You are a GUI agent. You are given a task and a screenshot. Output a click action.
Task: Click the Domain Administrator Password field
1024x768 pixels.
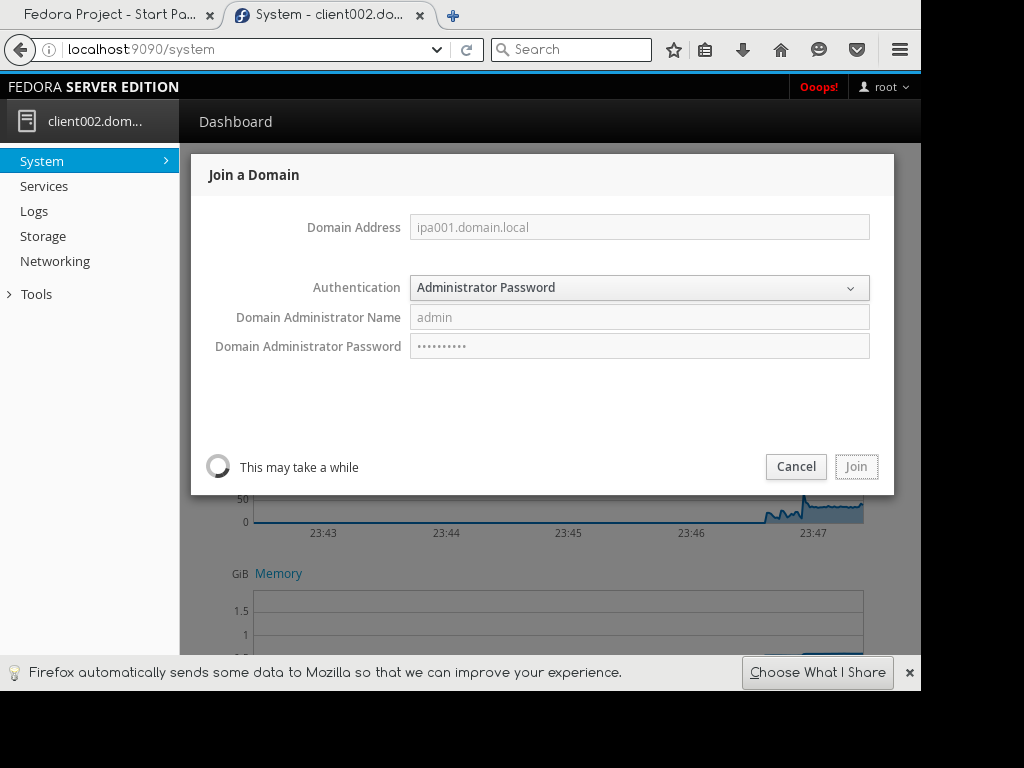[x=639, y=346]
